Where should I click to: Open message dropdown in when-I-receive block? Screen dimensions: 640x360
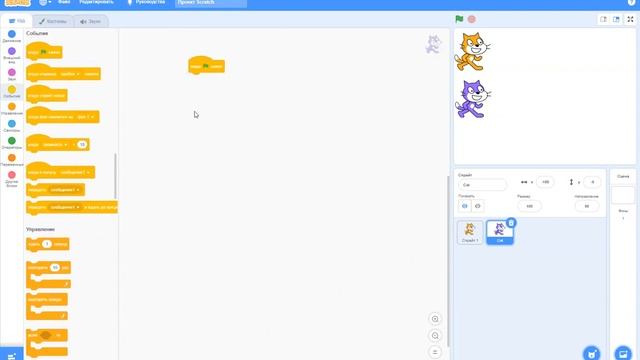(x=75, y=172)
